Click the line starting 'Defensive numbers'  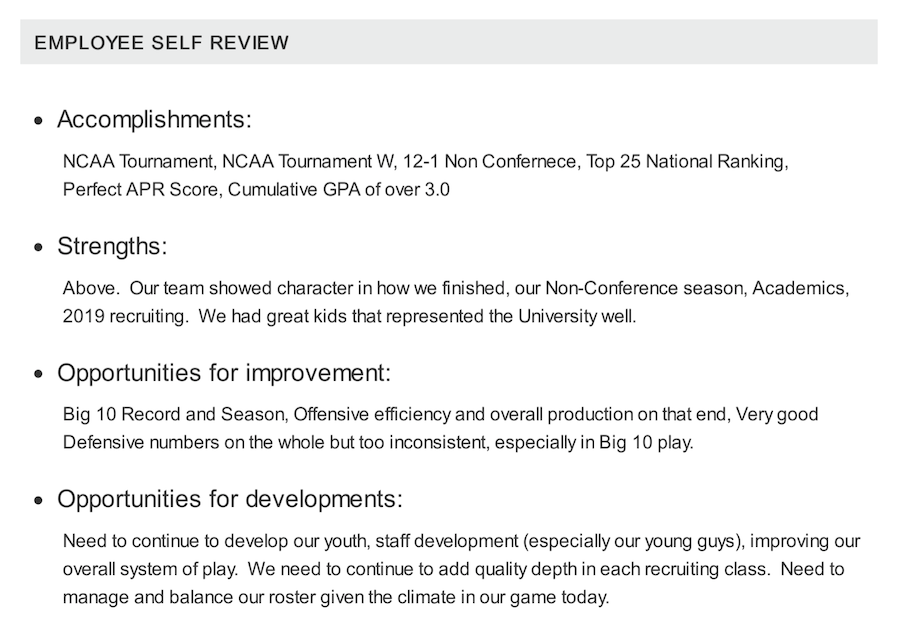(378, 442)
